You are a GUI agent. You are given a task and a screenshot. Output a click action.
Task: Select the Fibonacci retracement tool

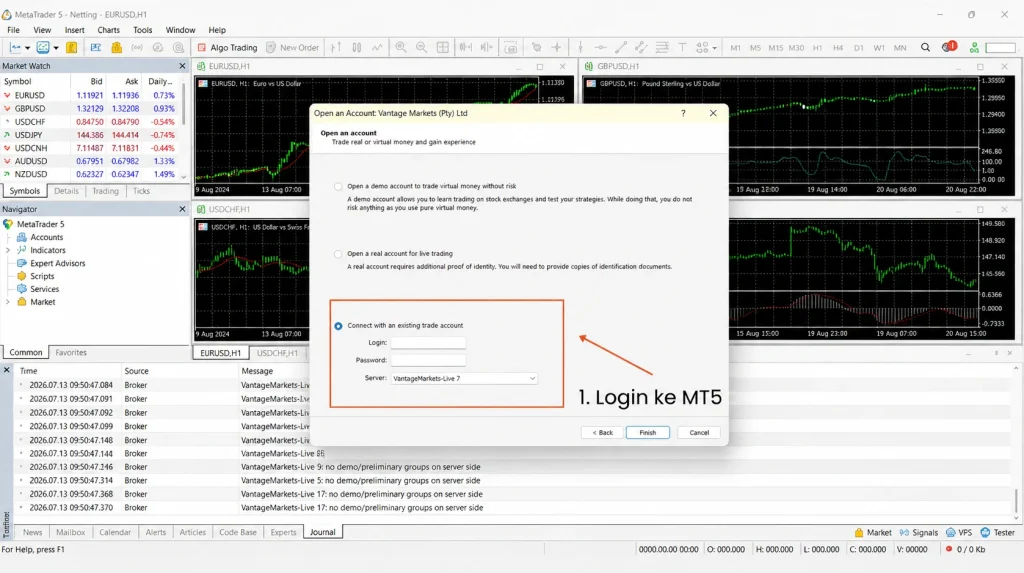tap(662, 48)
